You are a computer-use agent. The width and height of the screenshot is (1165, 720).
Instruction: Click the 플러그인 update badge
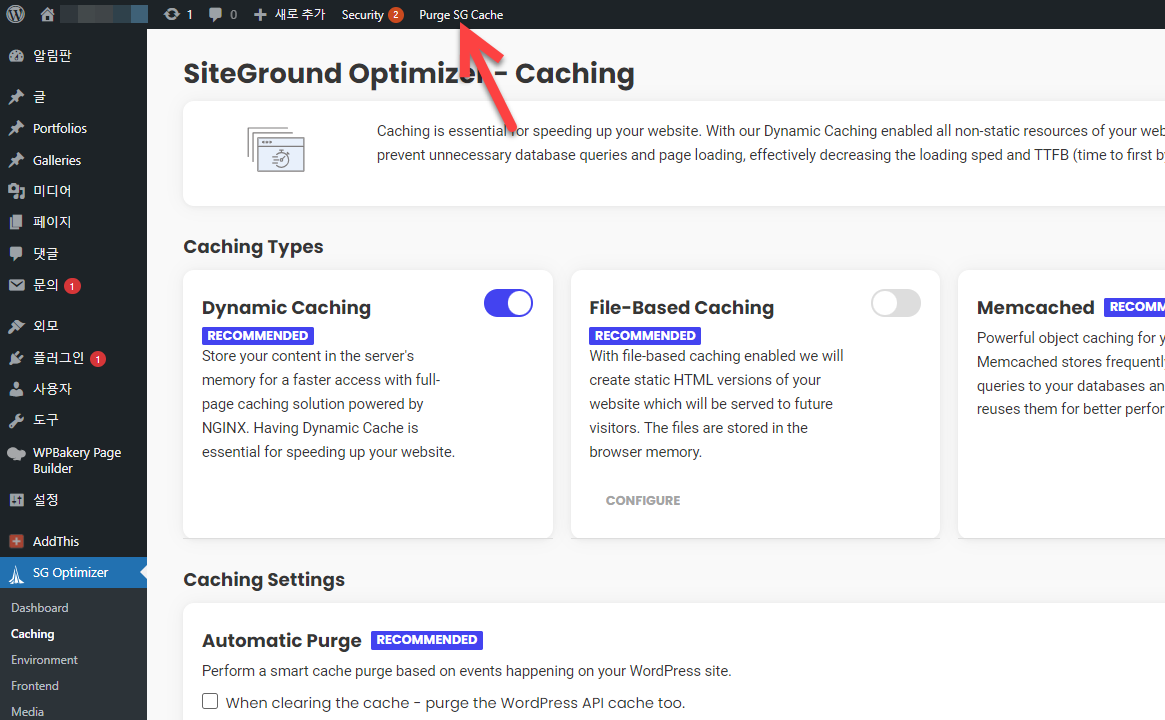point(97,360)
